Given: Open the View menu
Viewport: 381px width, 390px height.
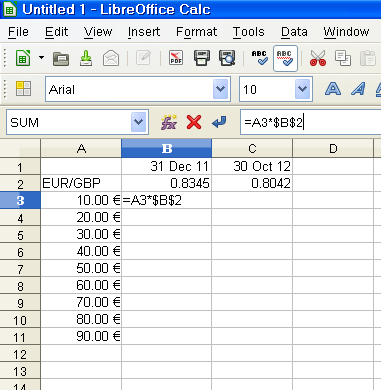Looking at the screenshot, I should click(x=98, y=32).
